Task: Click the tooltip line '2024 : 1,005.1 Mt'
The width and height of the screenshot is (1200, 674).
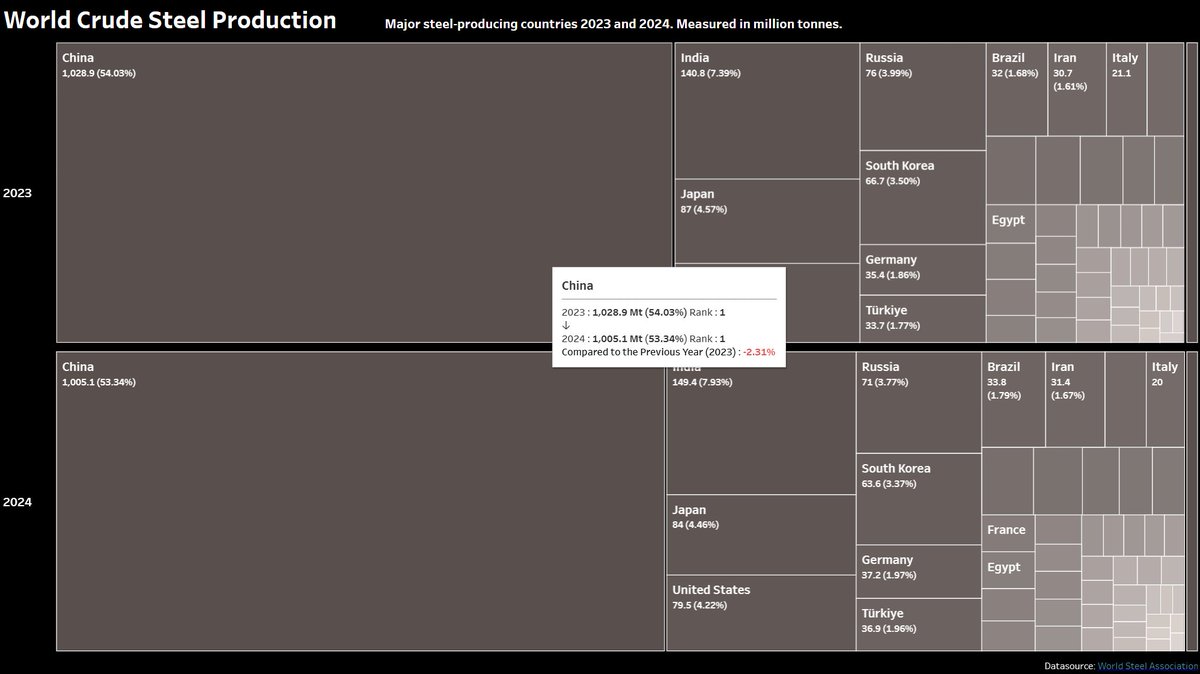Action: (644, 339)
